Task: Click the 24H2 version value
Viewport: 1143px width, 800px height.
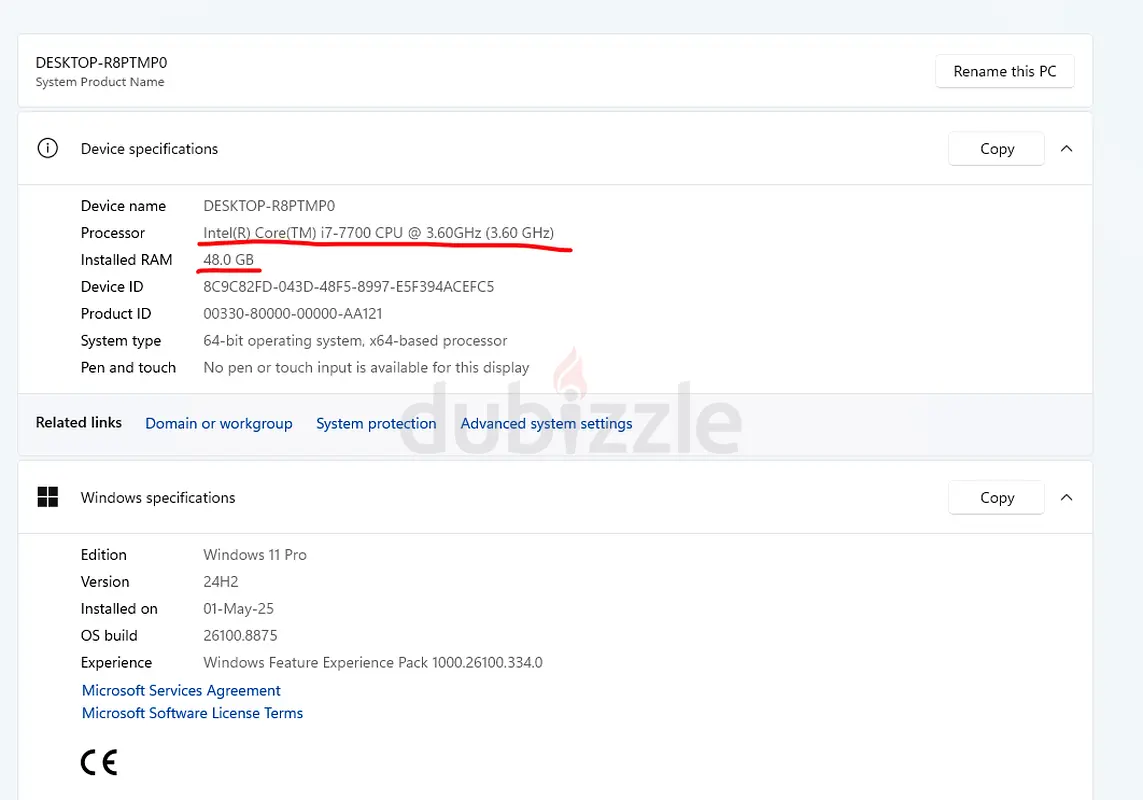Action: [221, 582]
